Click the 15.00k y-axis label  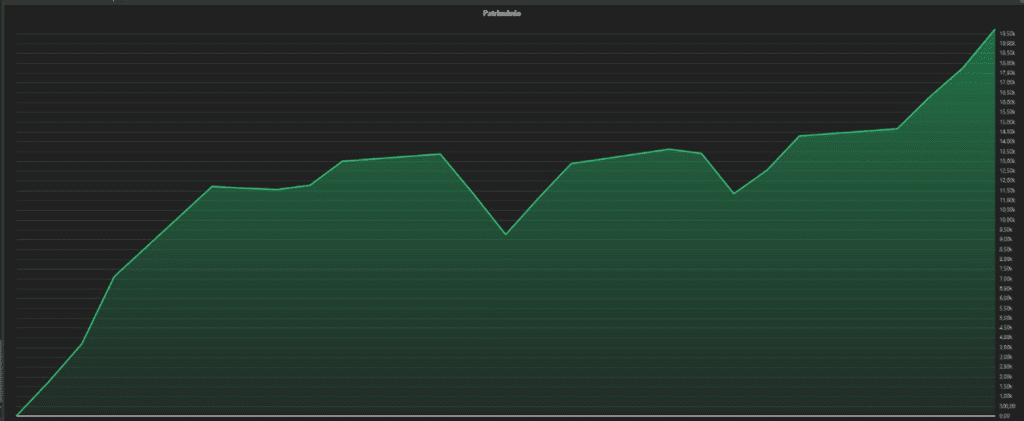(1007, 122)
